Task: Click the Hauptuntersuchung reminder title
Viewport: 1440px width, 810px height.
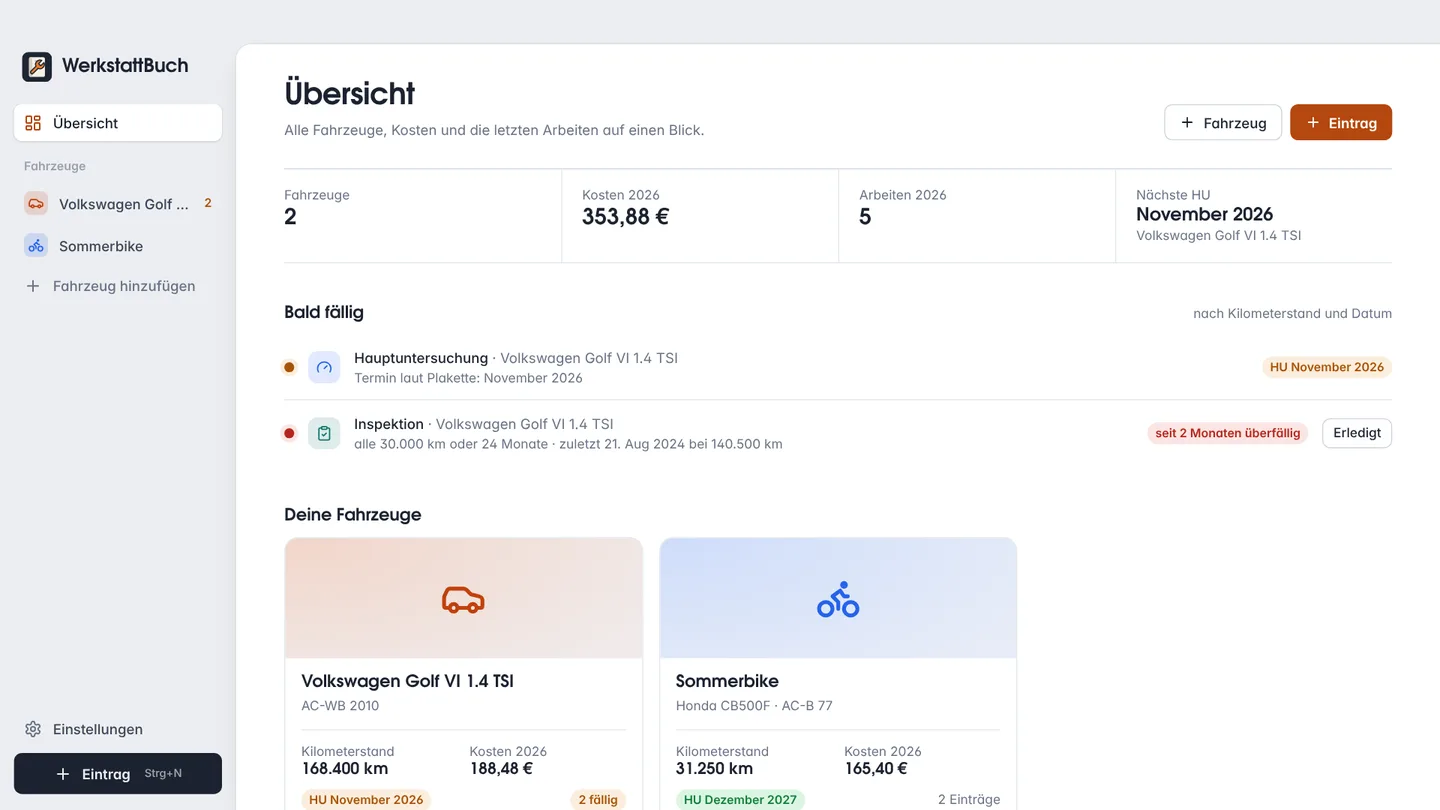Action: pyautogui.click(x=421, y=358)
